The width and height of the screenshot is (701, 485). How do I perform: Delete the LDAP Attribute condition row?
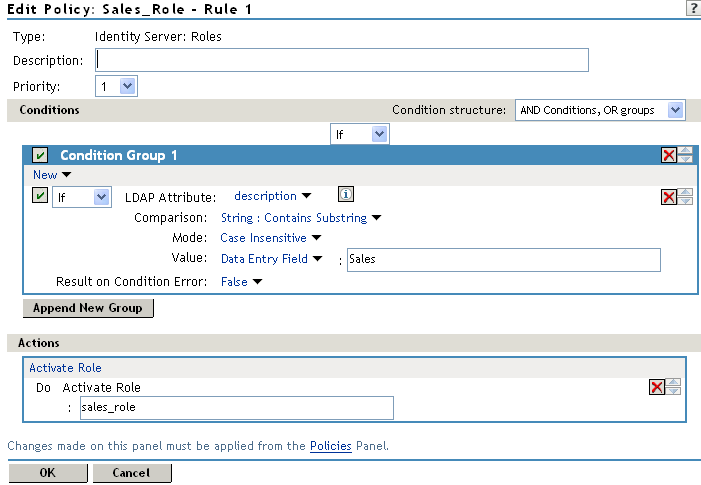pyautogui.click(x=668, y=197)
